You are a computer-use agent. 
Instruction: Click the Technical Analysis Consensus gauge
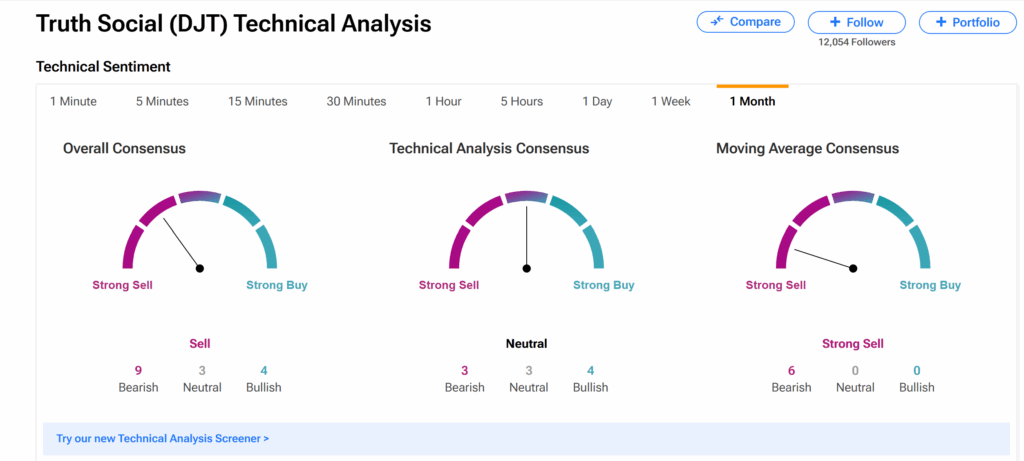point(527,230)
